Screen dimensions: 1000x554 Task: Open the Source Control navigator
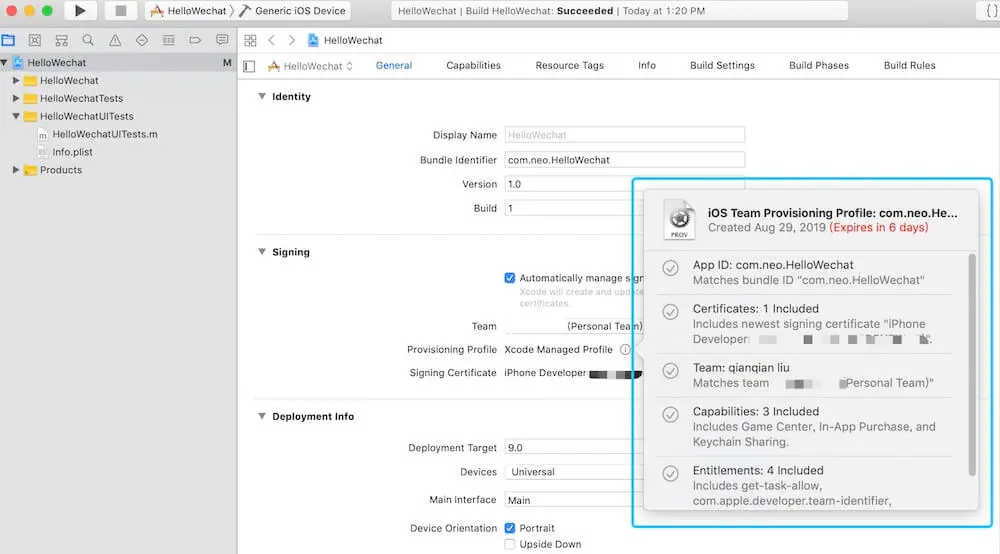pos(34,40)
